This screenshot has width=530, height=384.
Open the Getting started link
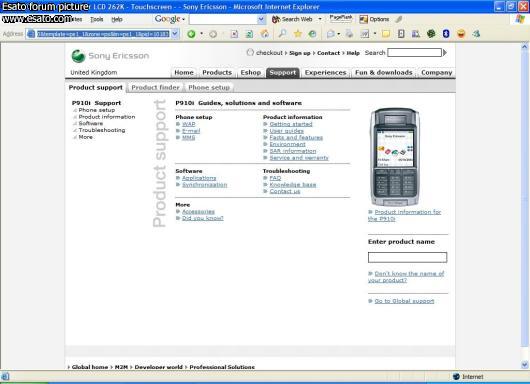291,124
